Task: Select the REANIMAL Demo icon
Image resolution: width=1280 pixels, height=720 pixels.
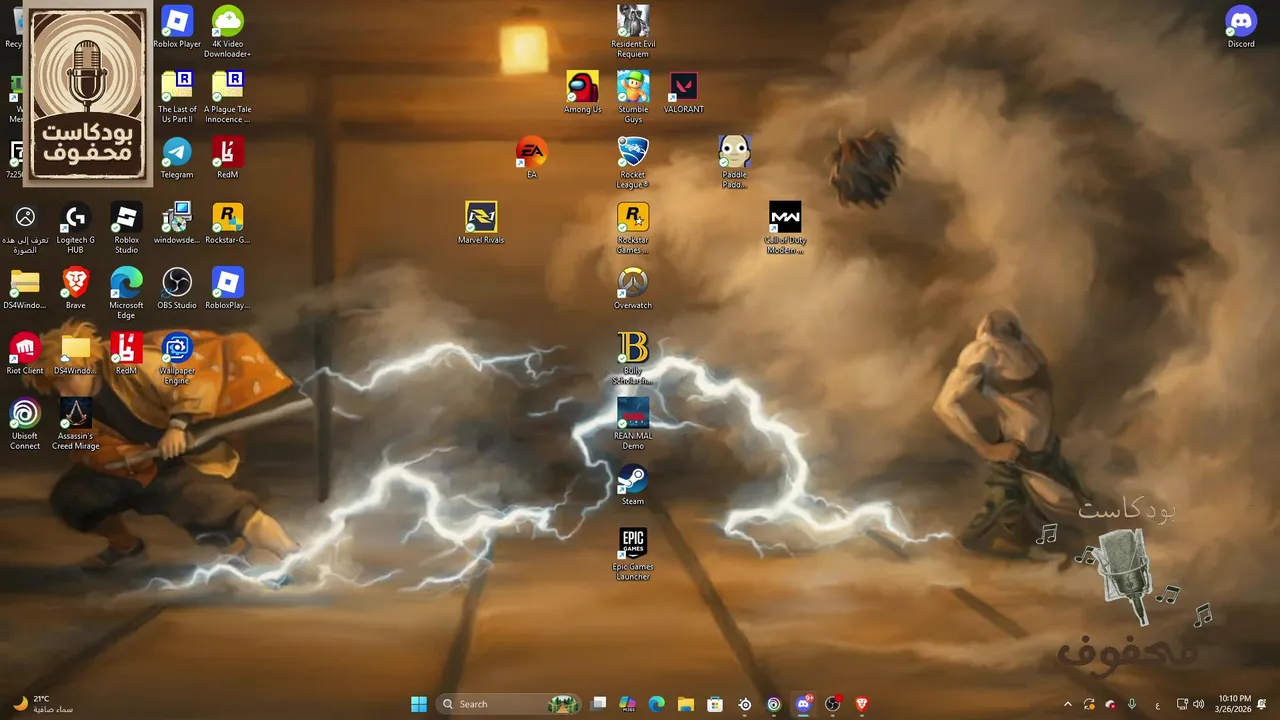Action: coord(633,424)
